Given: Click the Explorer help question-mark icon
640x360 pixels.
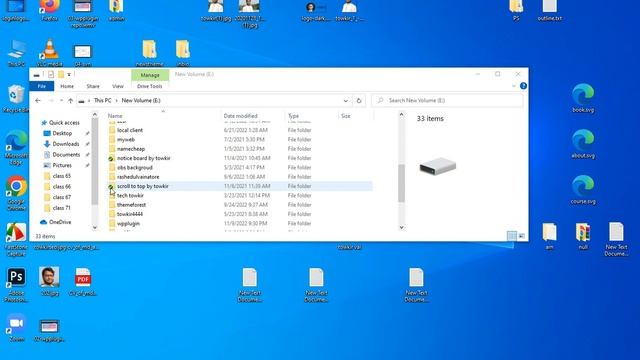Looking at the screenshot, I should (523, 86).
